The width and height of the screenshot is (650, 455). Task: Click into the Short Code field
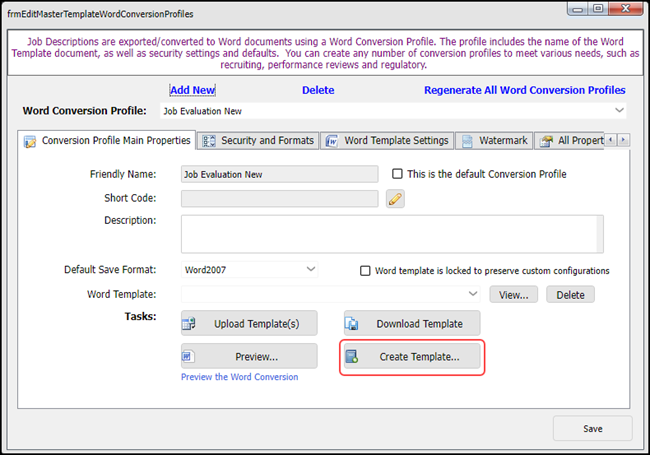pyautogui.click(x=279, y=198)
